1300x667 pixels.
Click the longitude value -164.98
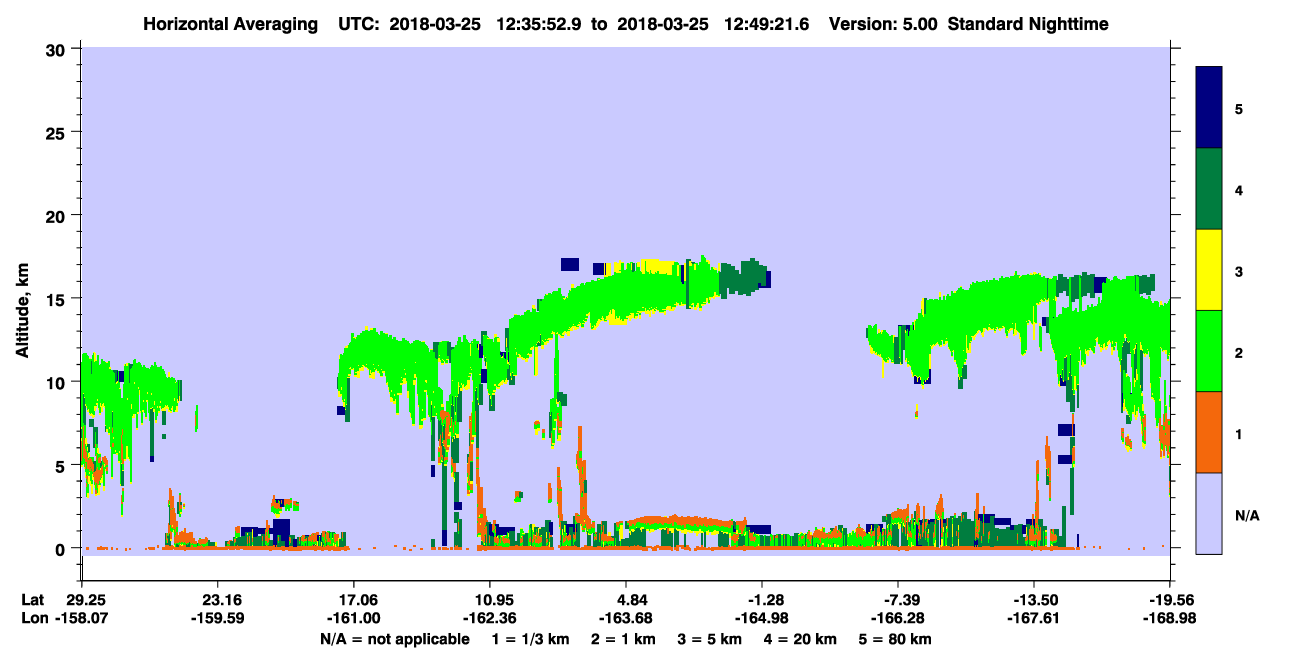(x=762, y=618)
